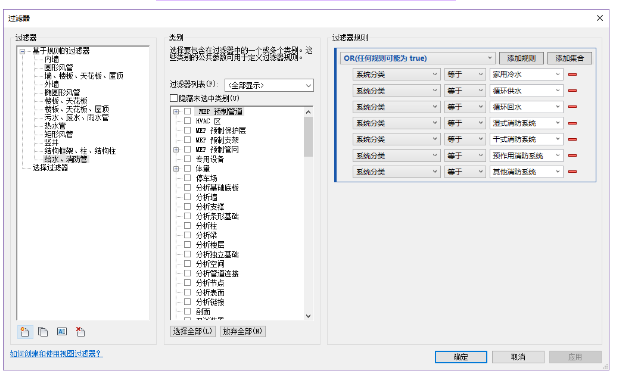Remove the 家用冷水 rule with red minus
Viewport: 617px width, 377px height.
[573, 74]
